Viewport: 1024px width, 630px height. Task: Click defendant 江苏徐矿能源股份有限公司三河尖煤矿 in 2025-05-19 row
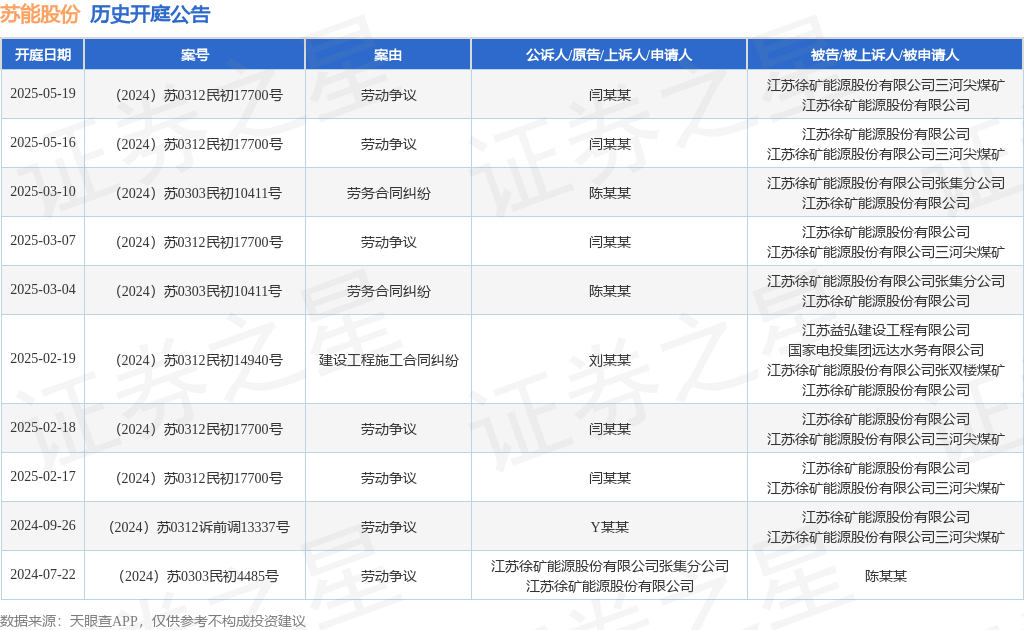tap(886, 86)
